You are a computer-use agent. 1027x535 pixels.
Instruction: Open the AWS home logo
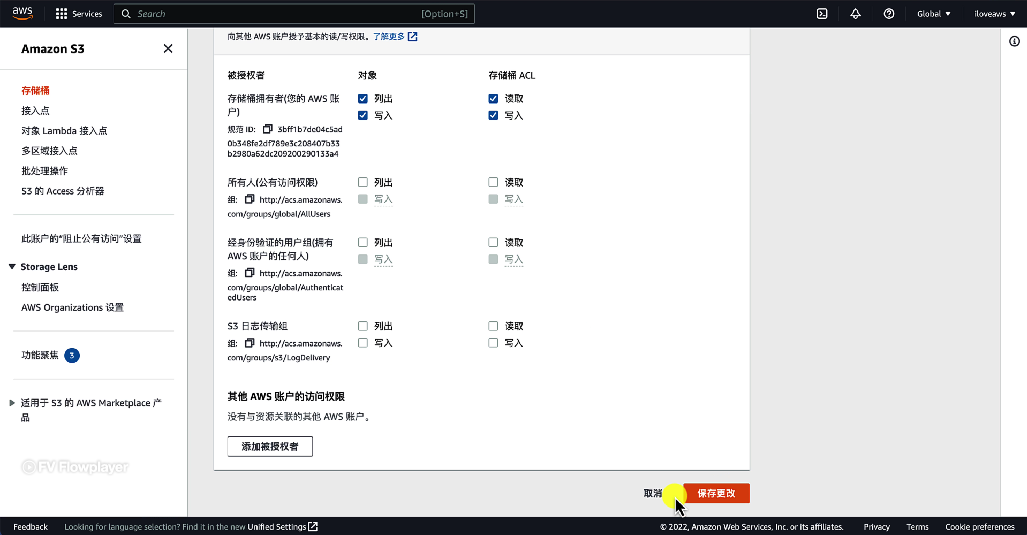[22, 13]
